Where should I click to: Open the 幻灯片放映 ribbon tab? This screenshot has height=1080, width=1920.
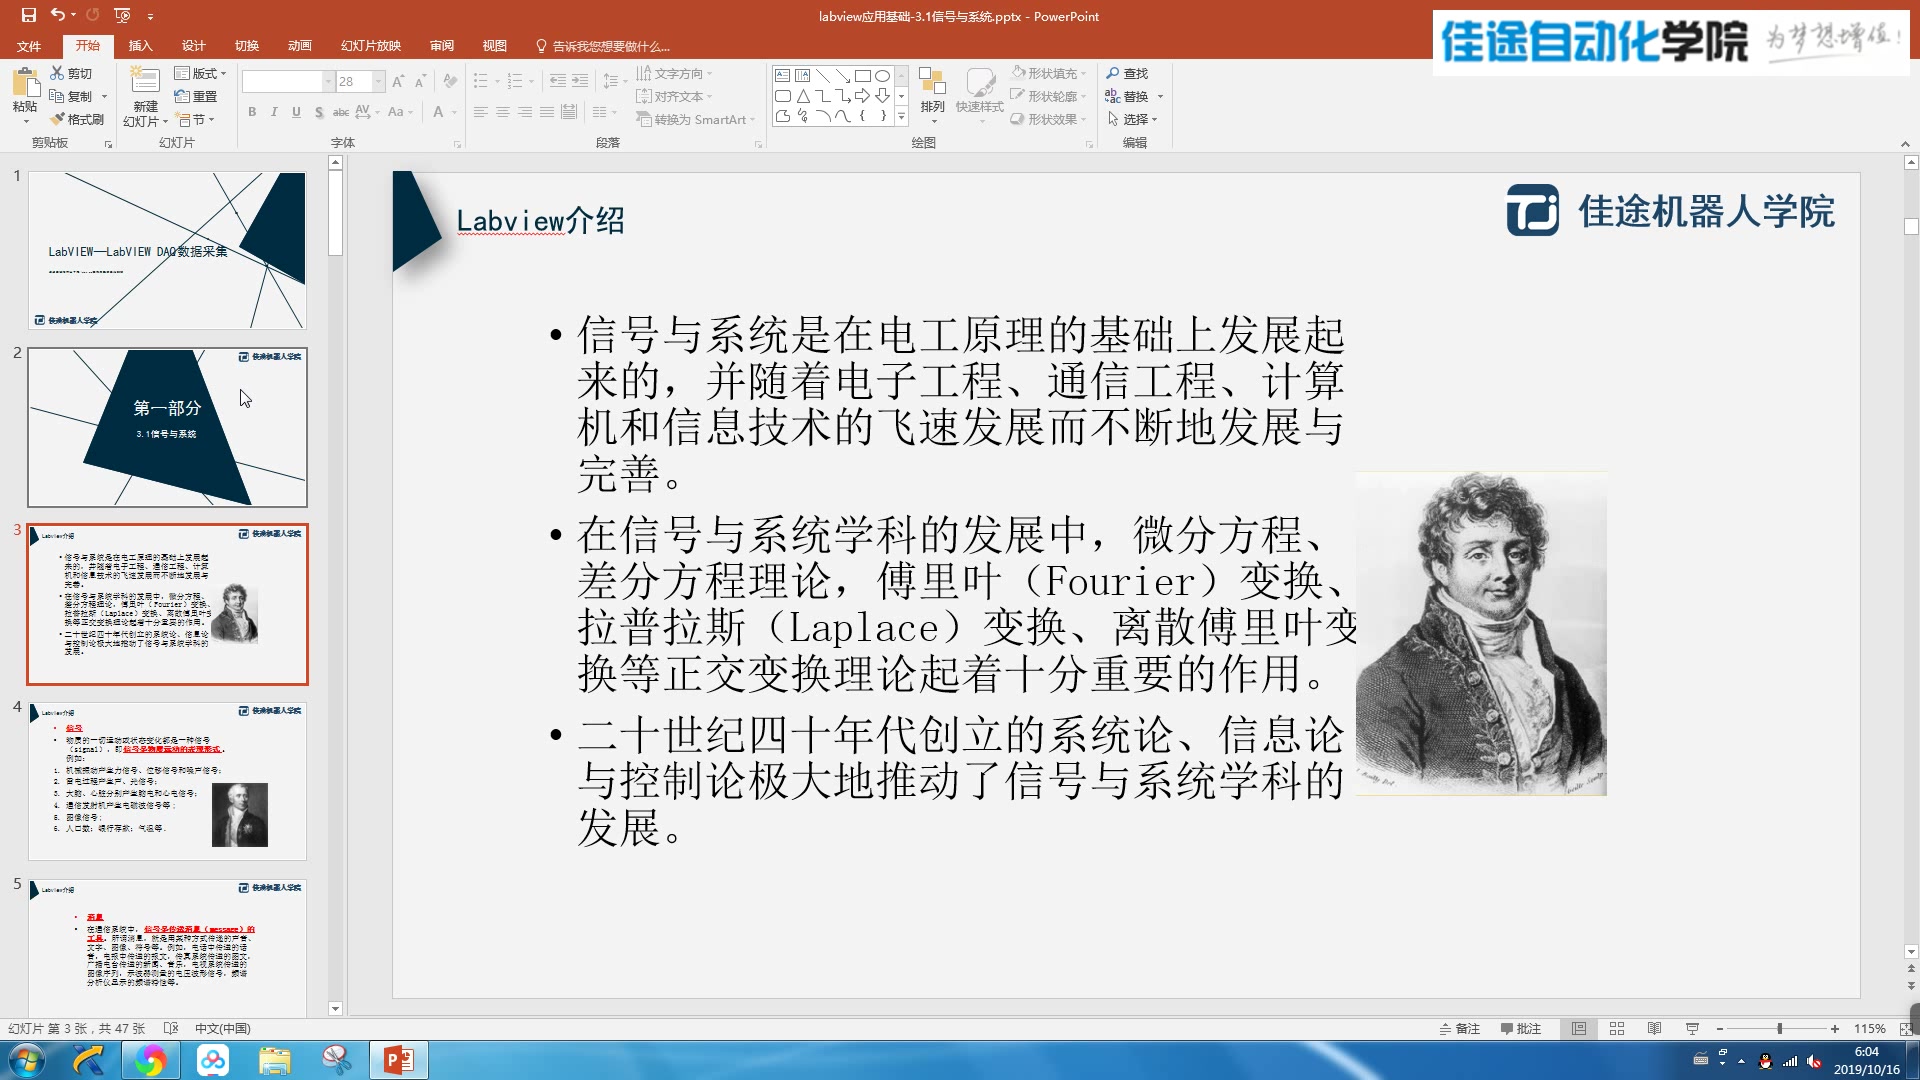coord(371,45)
